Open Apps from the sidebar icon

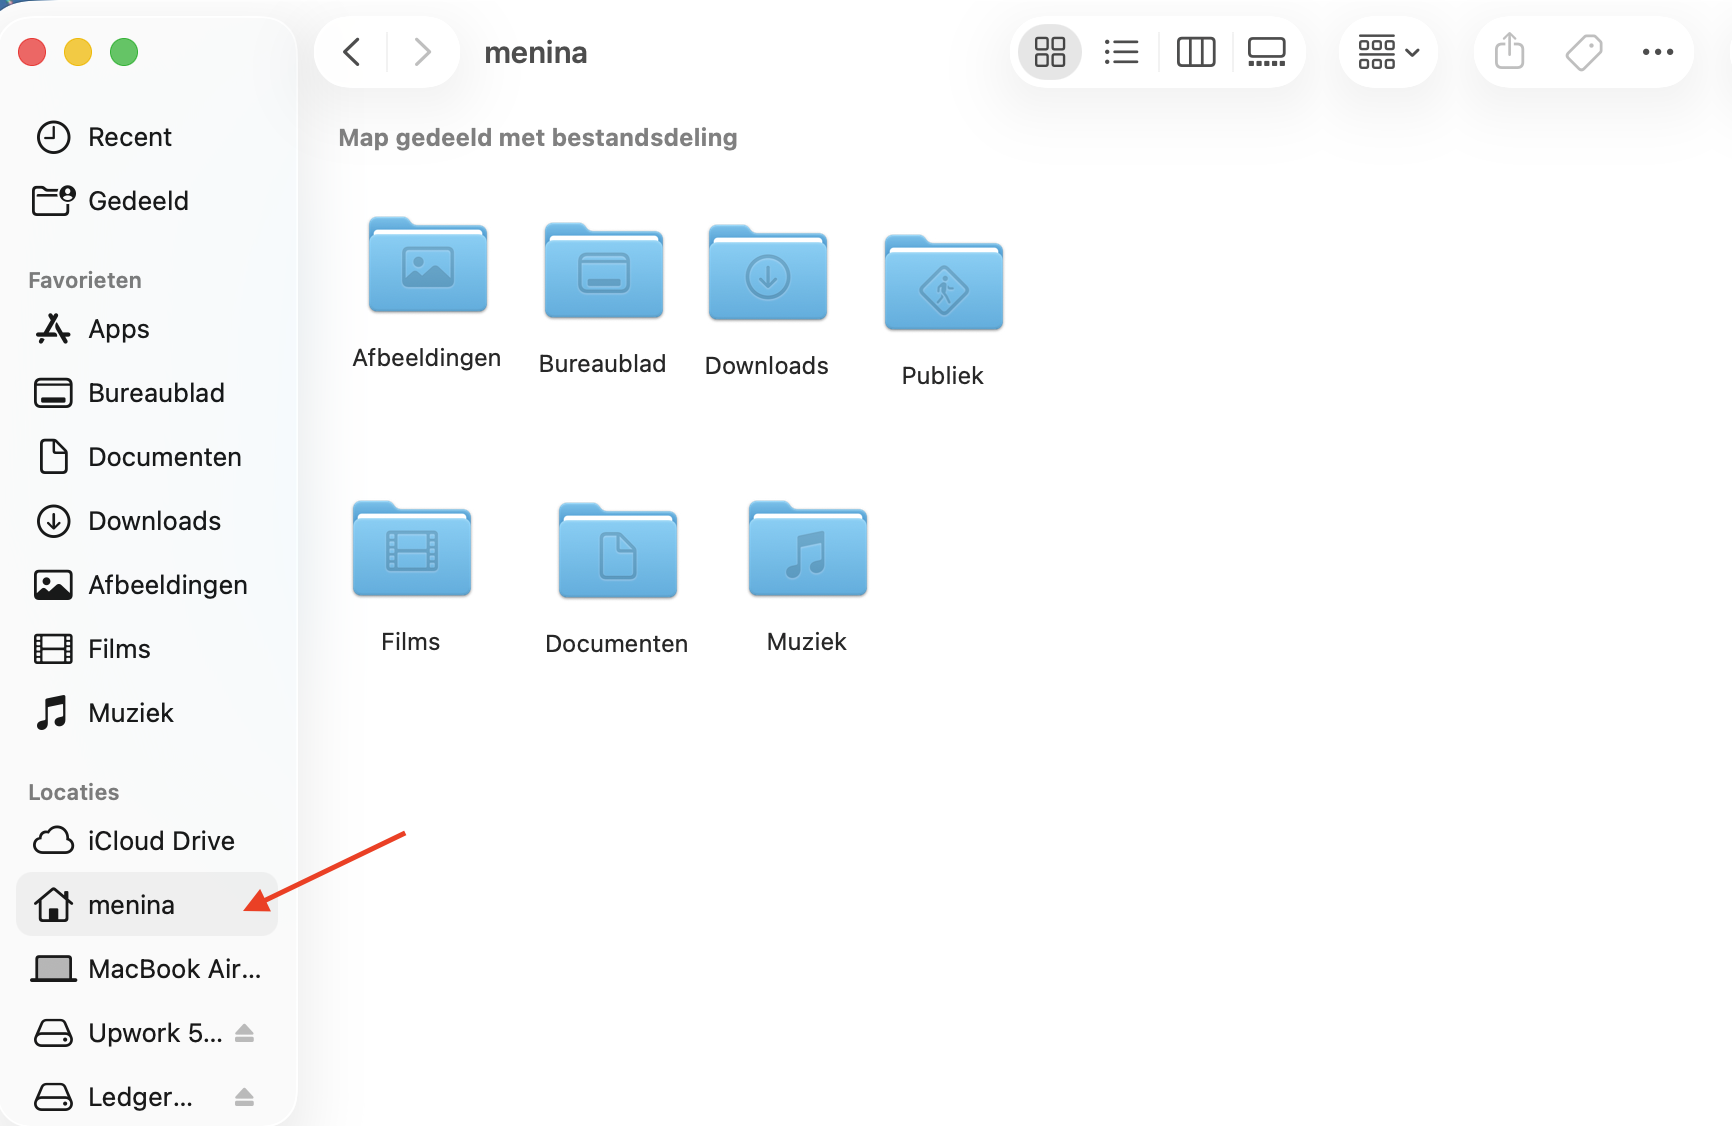click(x=52, y=328)
